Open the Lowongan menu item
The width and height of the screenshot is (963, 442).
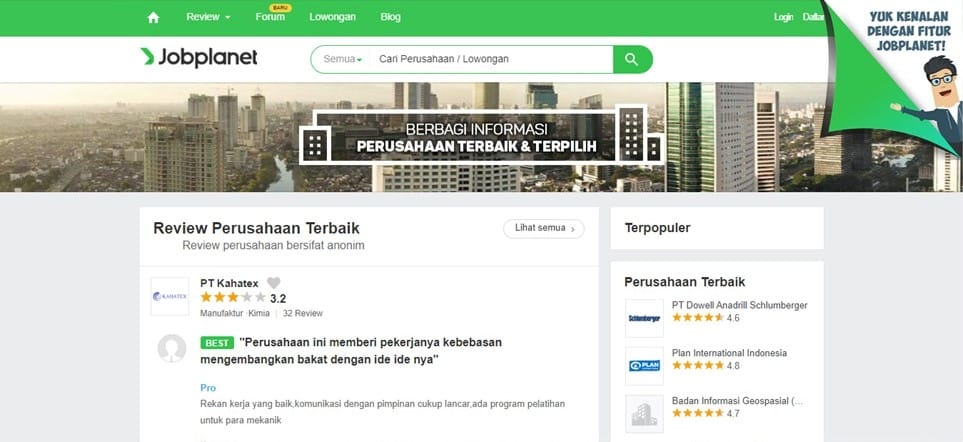pos(332,17)
